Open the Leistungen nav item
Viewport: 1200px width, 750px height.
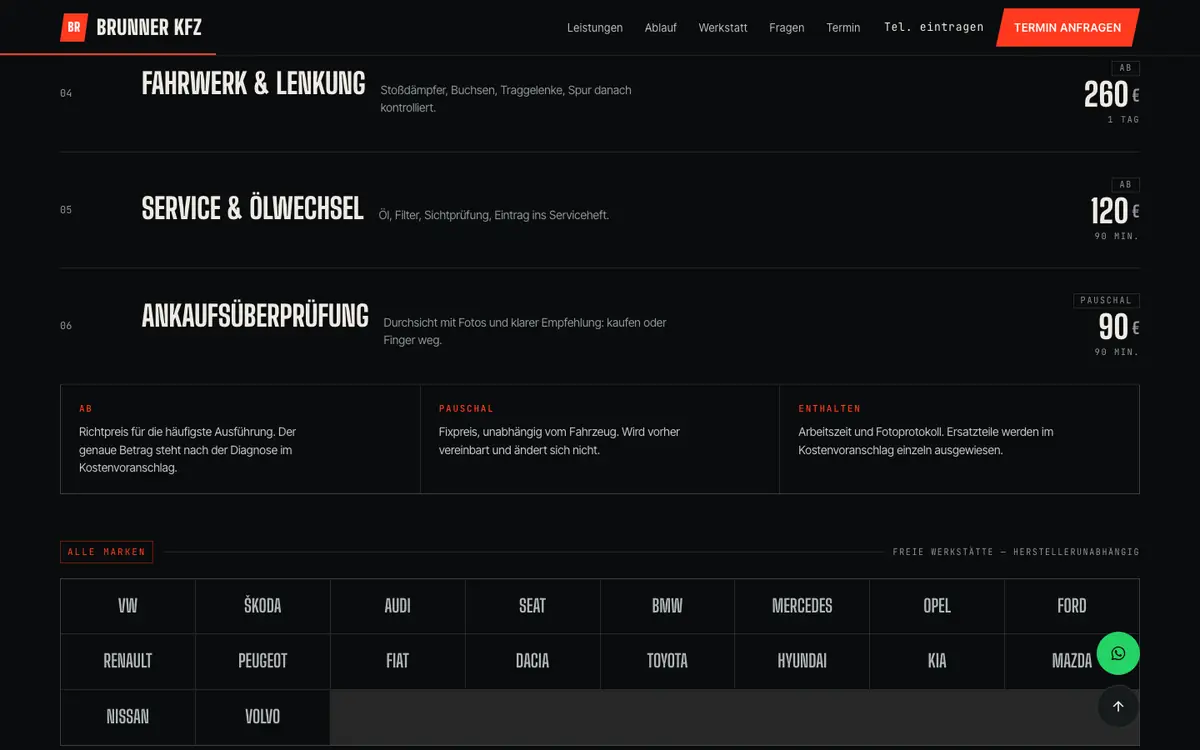(x=595, y=28)
